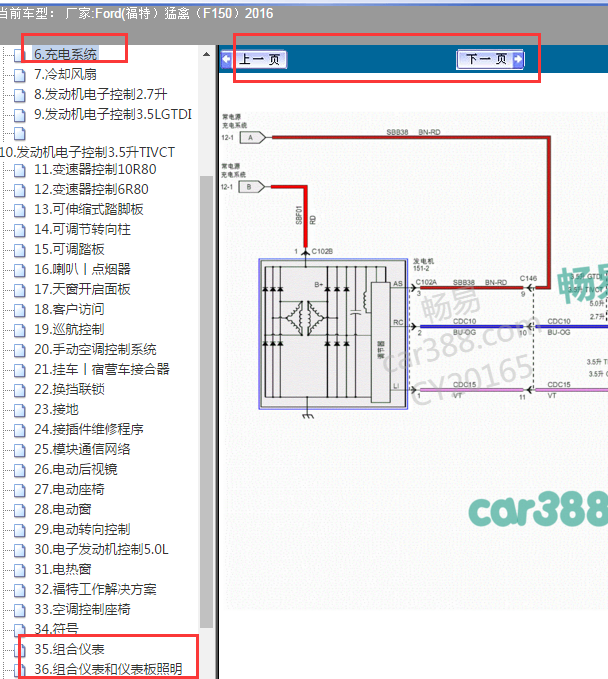Open 12.变速器控制6R80

[x=91, y=189]
